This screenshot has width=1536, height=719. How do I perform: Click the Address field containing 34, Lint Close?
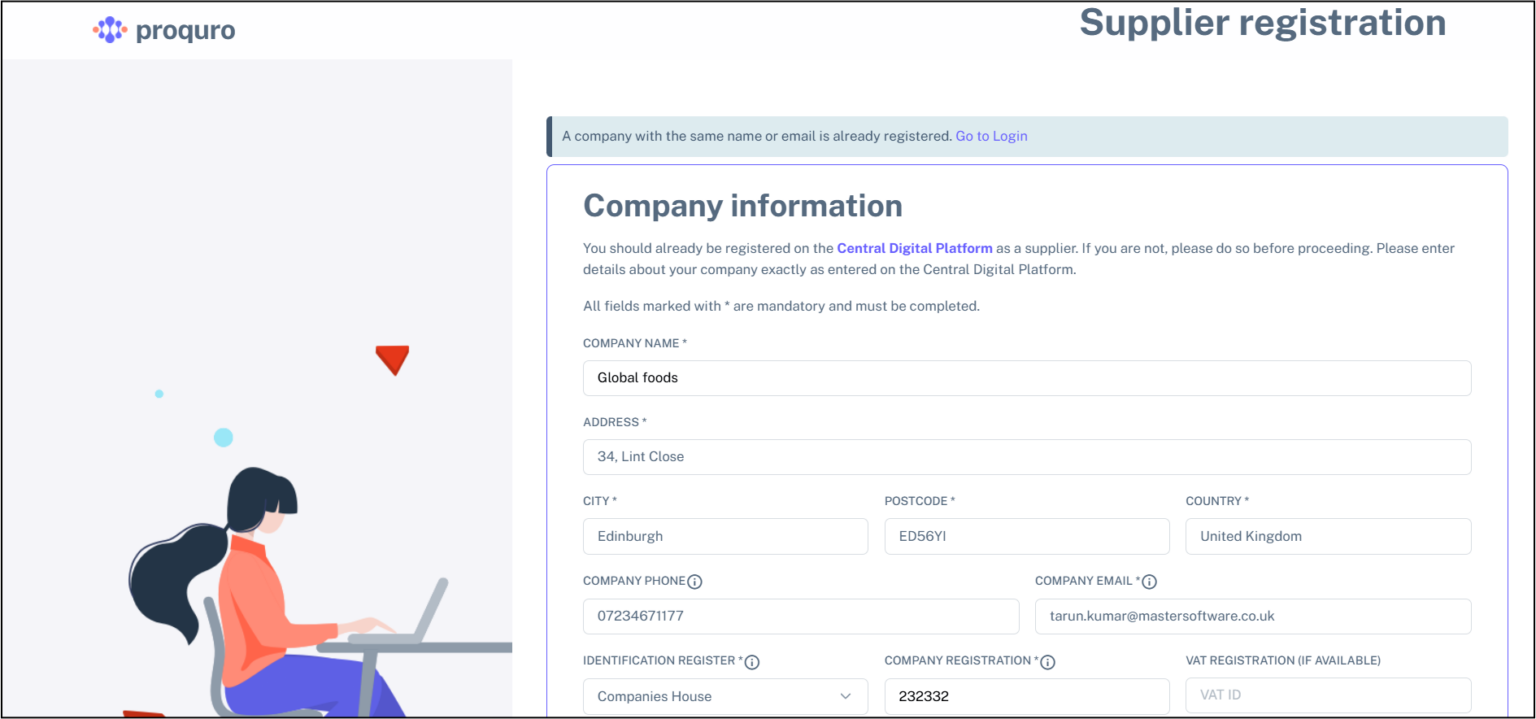point(1027,457)
